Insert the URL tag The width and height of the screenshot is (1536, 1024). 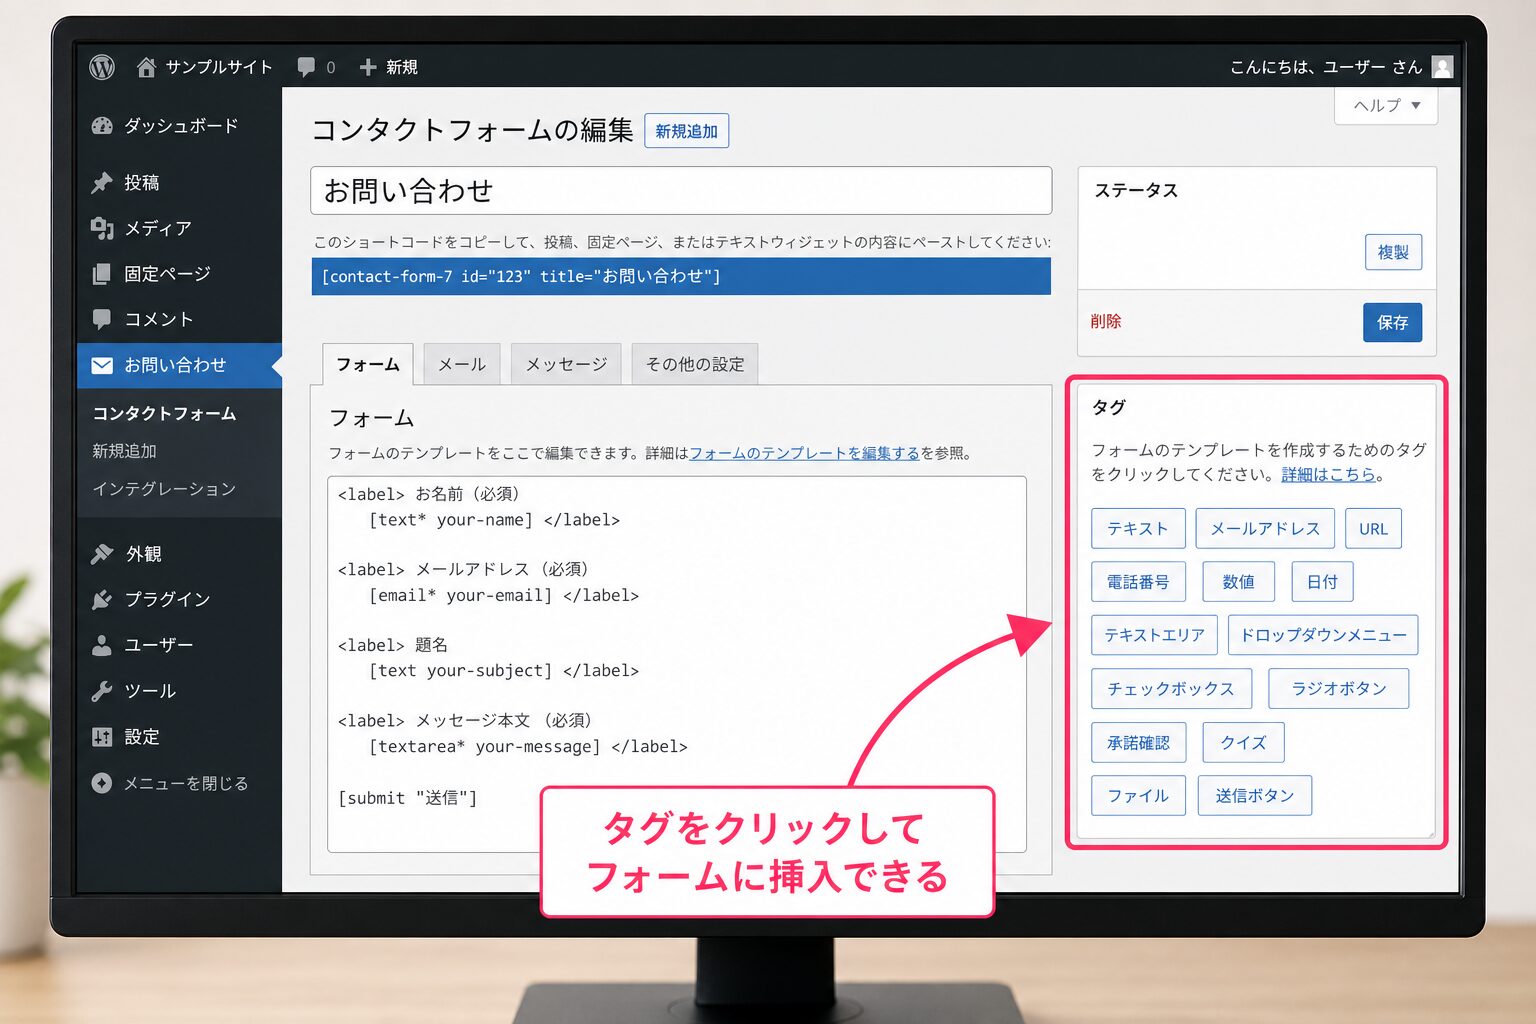coord(1373,528)
